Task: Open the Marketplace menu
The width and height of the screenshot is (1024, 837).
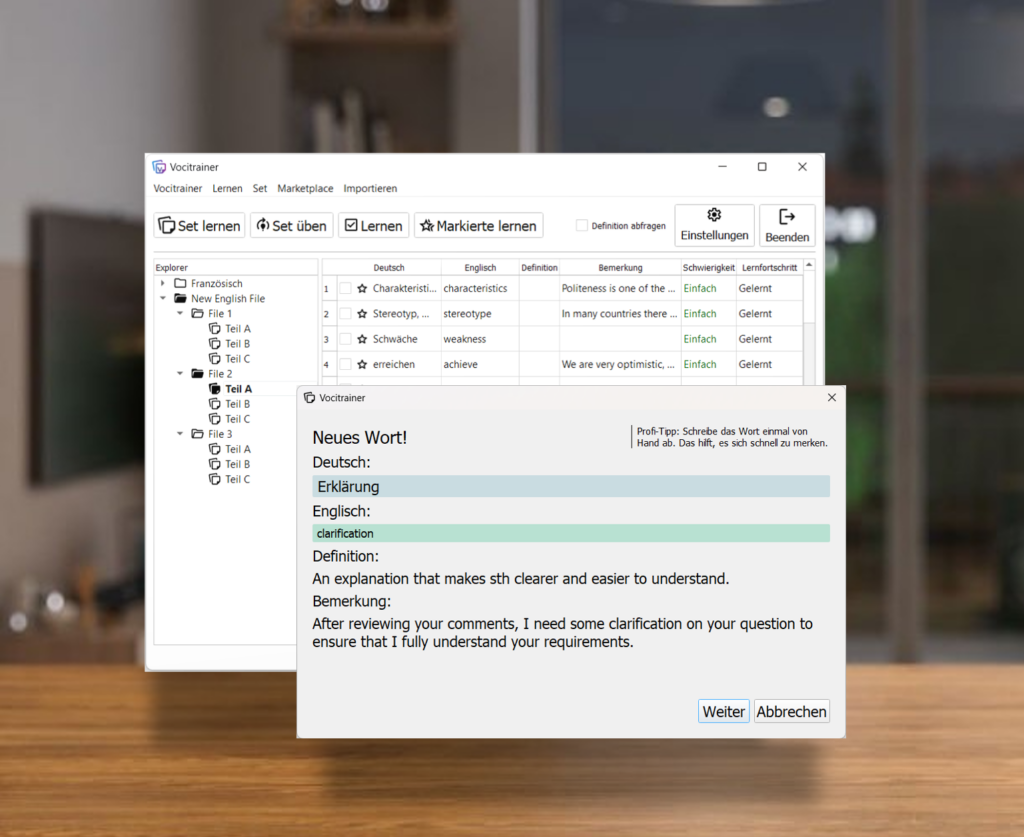Action: [x=305, y=188]
